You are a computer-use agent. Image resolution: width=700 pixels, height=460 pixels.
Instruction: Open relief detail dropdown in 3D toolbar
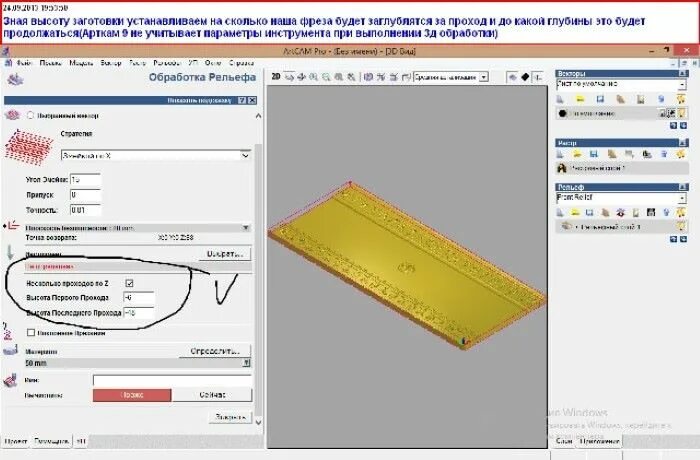(x=483, y=77)
